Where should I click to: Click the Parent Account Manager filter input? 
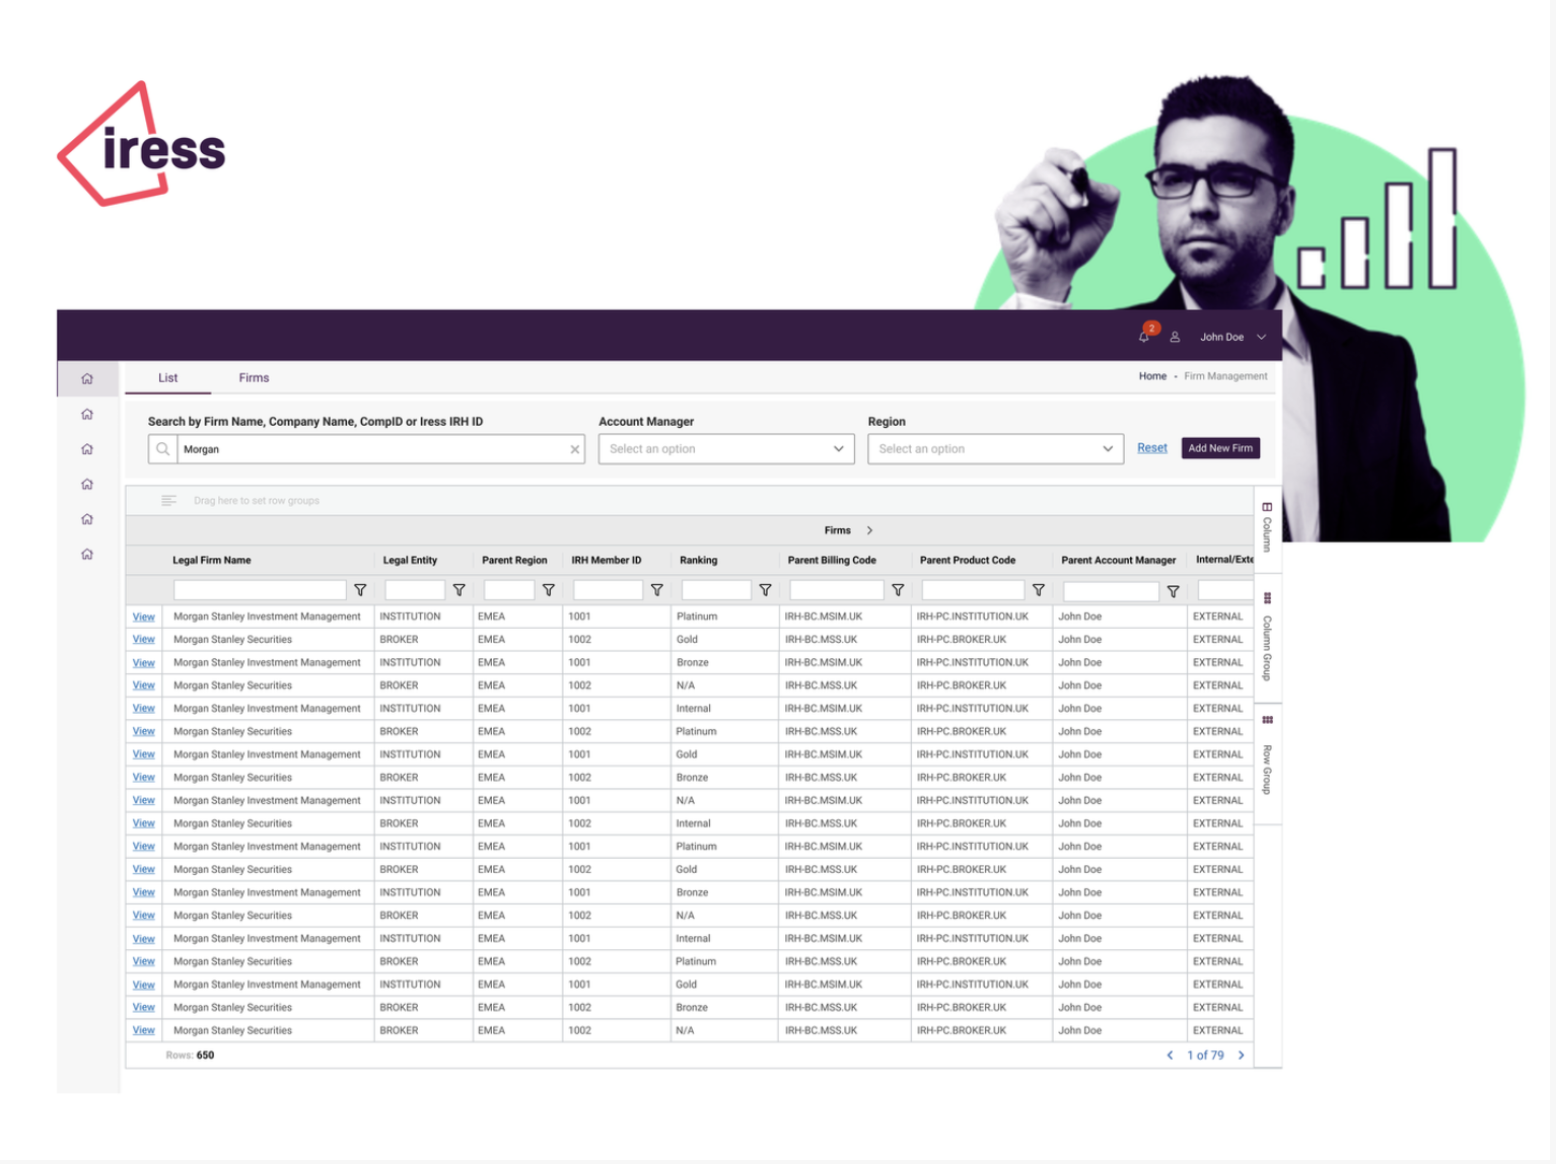pyautogui.click(x=1111, y=592)
